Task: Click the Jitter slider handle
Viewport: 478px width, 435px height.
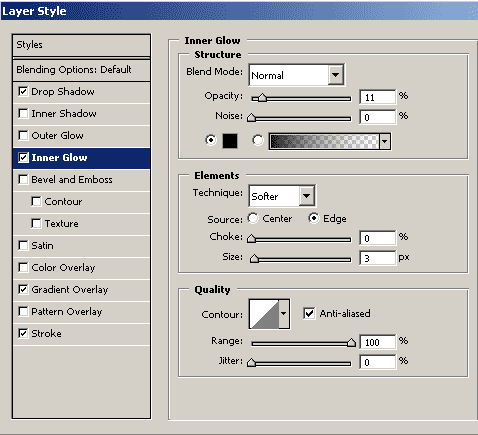Action: [251, 363]
